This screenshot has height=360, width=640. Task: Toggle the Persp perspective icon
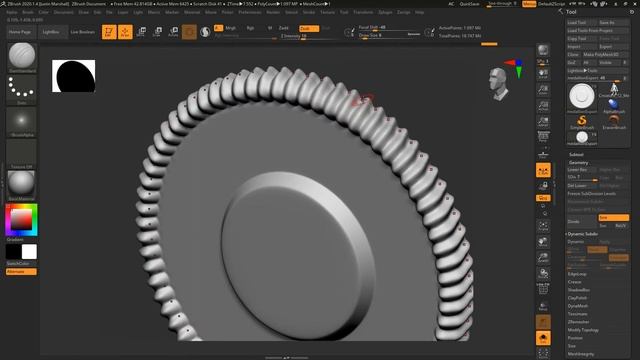coord(543,136)
